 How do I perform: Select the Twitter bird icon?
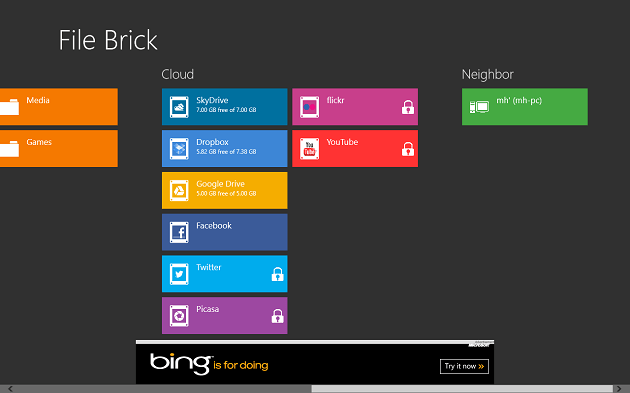(x=179, y=274)
